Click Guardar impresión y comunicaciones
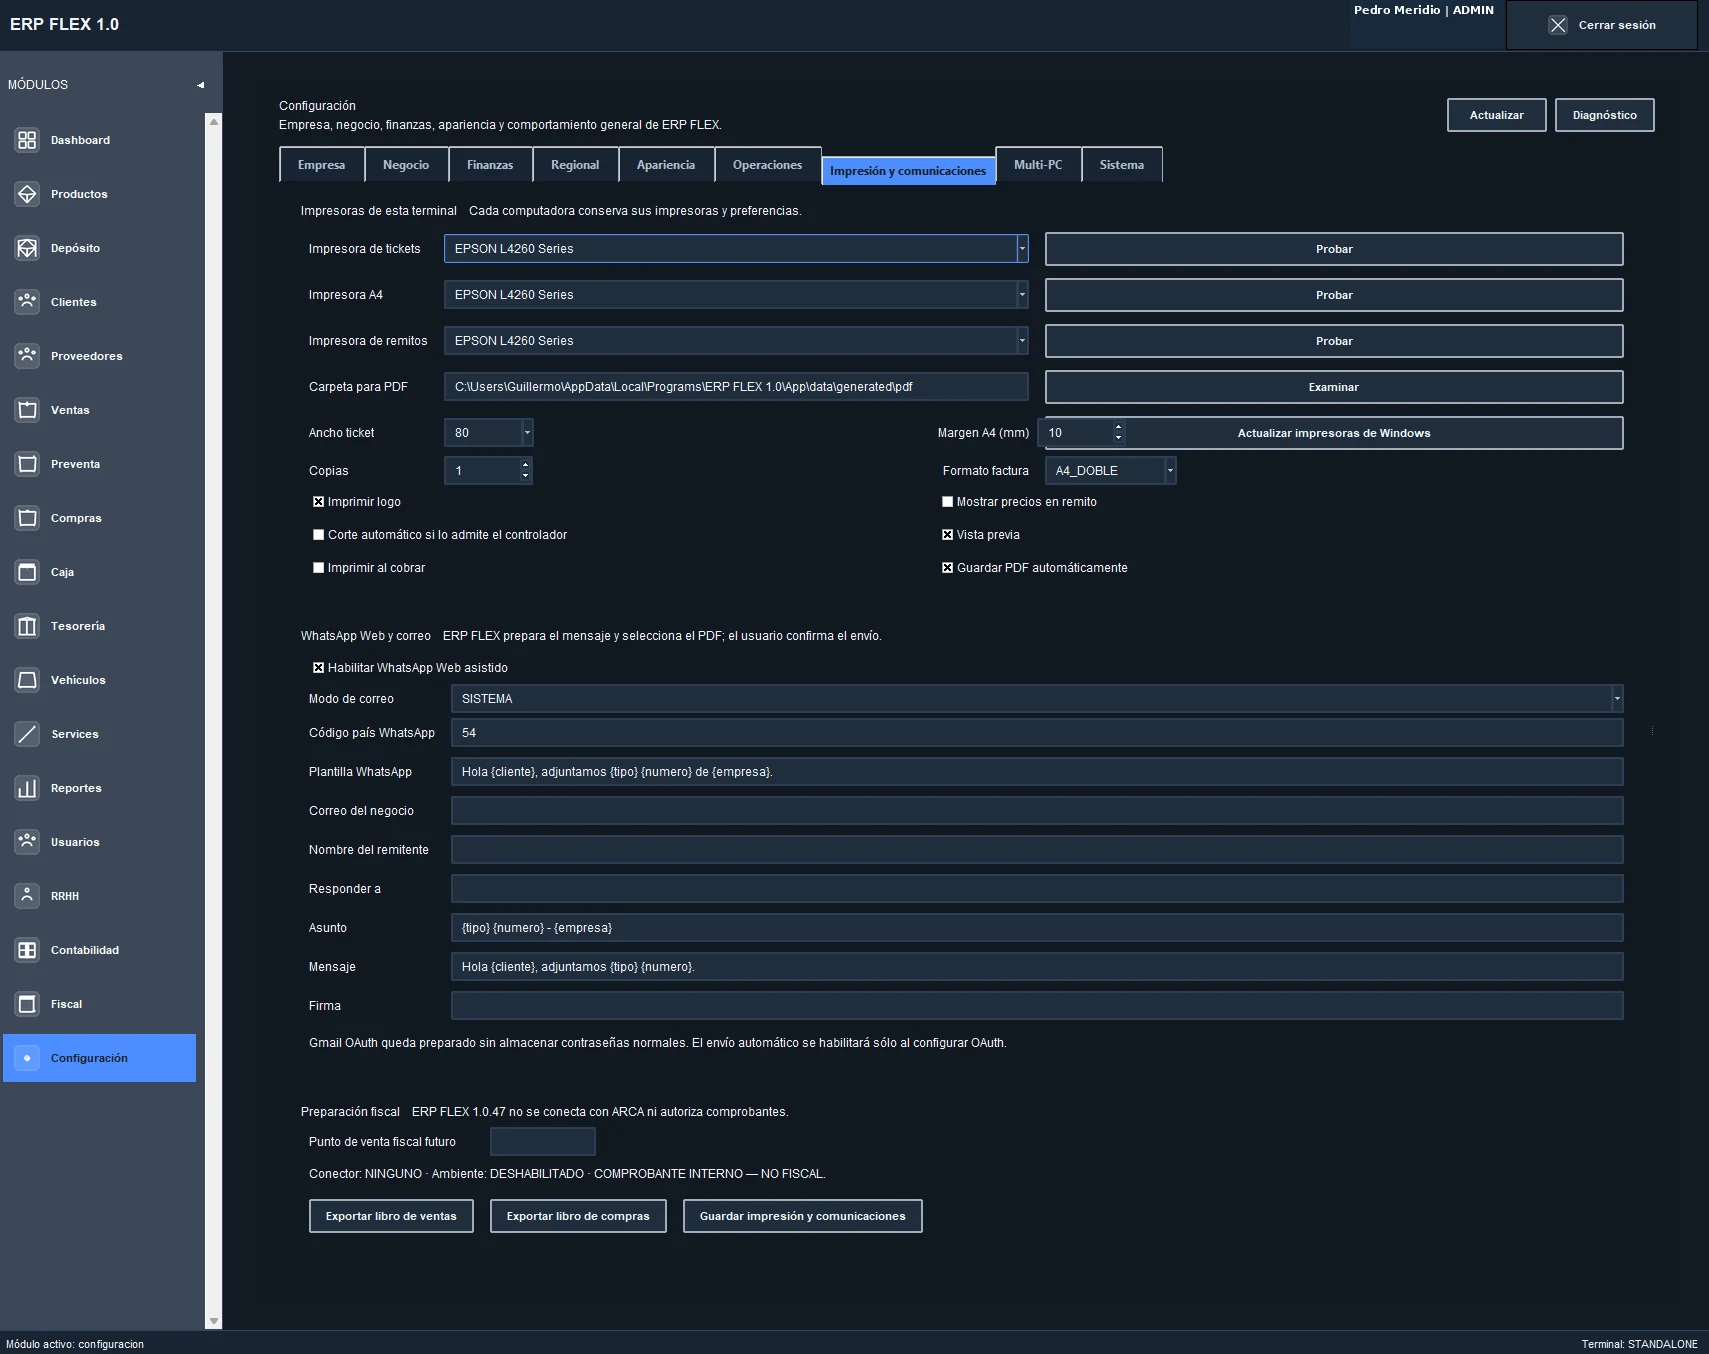Screen dimensions: 1709x1354 coord(802,1216)
